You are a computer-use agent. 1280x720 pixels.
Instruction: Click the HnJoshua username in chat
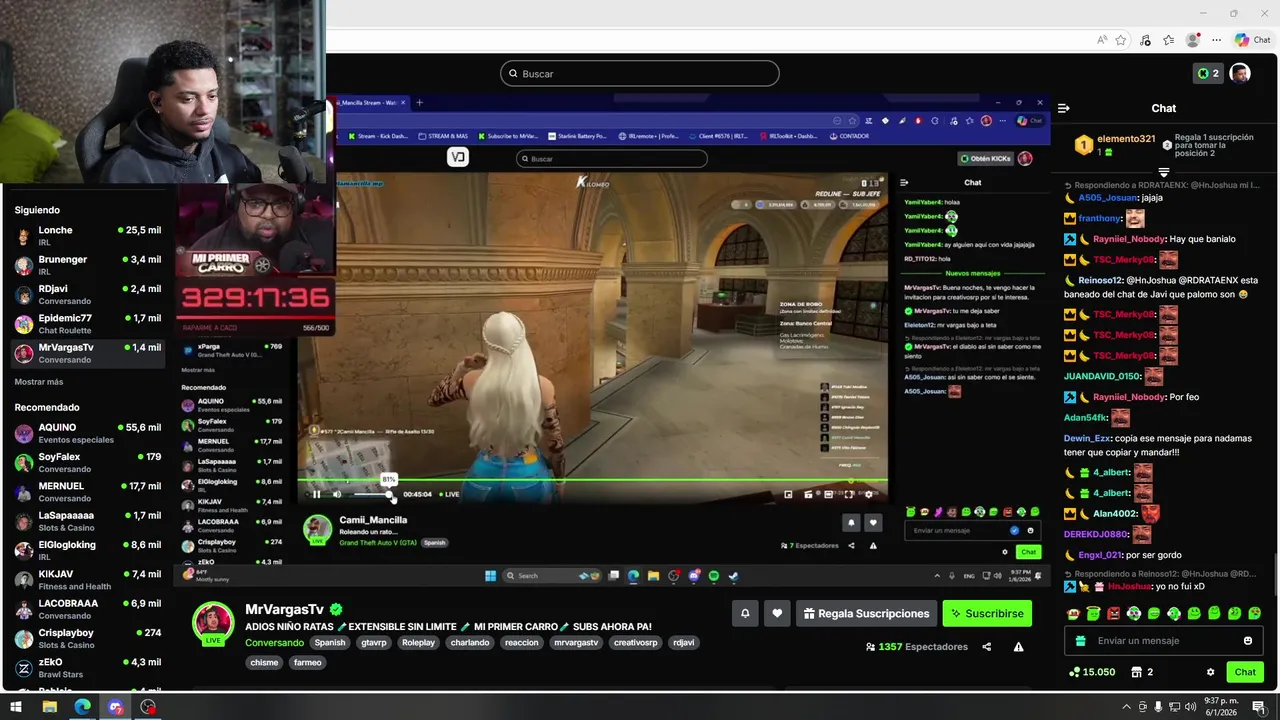1129,586
